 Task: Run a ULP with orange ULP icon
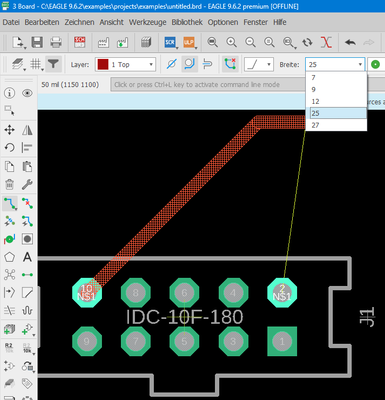[189, 42]
